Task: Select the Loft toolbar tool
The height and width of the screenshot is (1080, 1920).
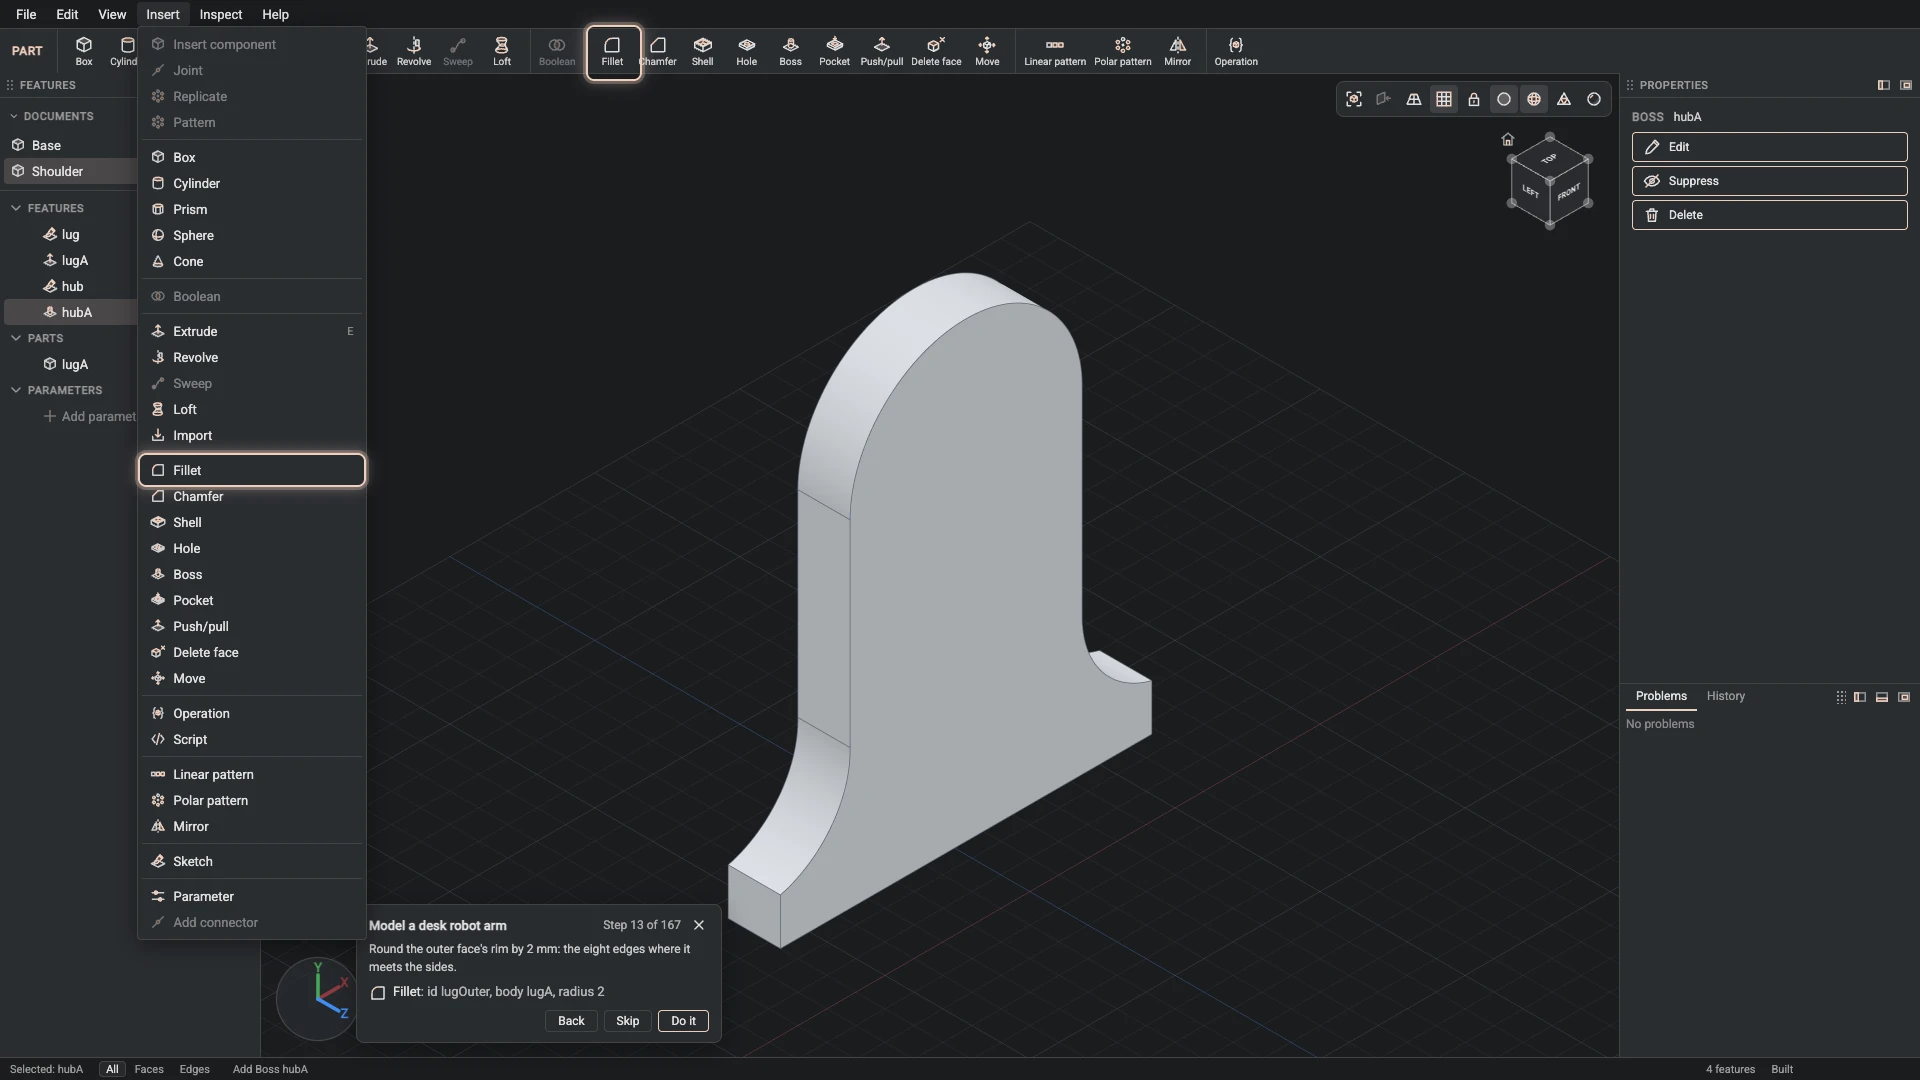Action: 502,52
